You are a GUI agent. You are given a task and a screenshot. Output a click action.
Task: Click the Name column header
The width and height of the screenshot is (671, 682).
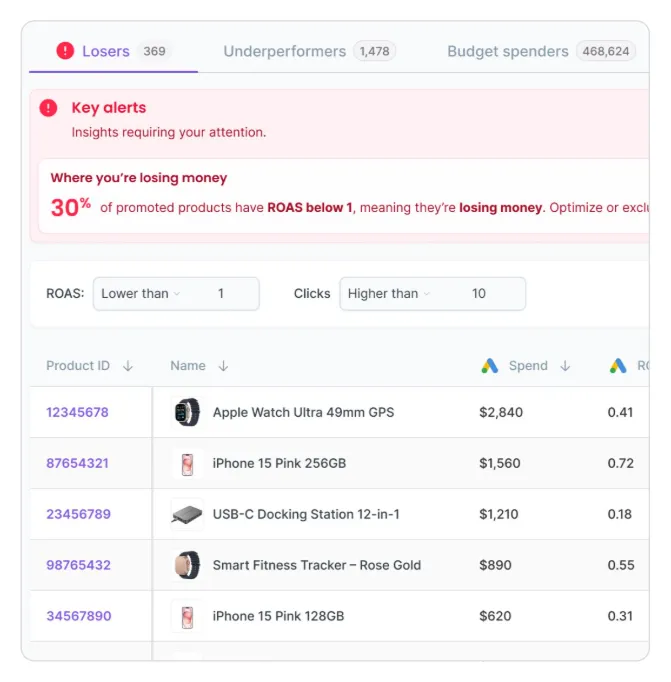(x=188, y=366)
